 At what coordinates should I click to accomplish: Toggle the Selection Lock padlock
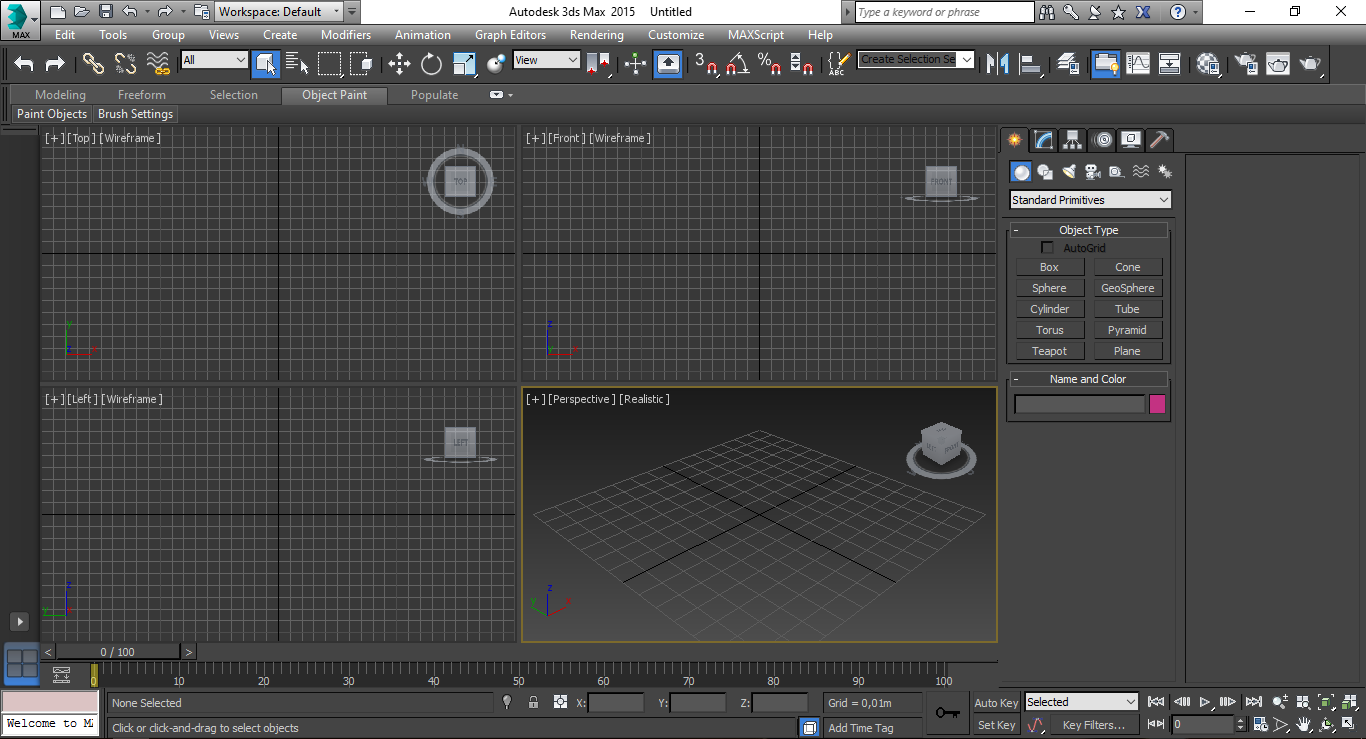pos(533,702)
